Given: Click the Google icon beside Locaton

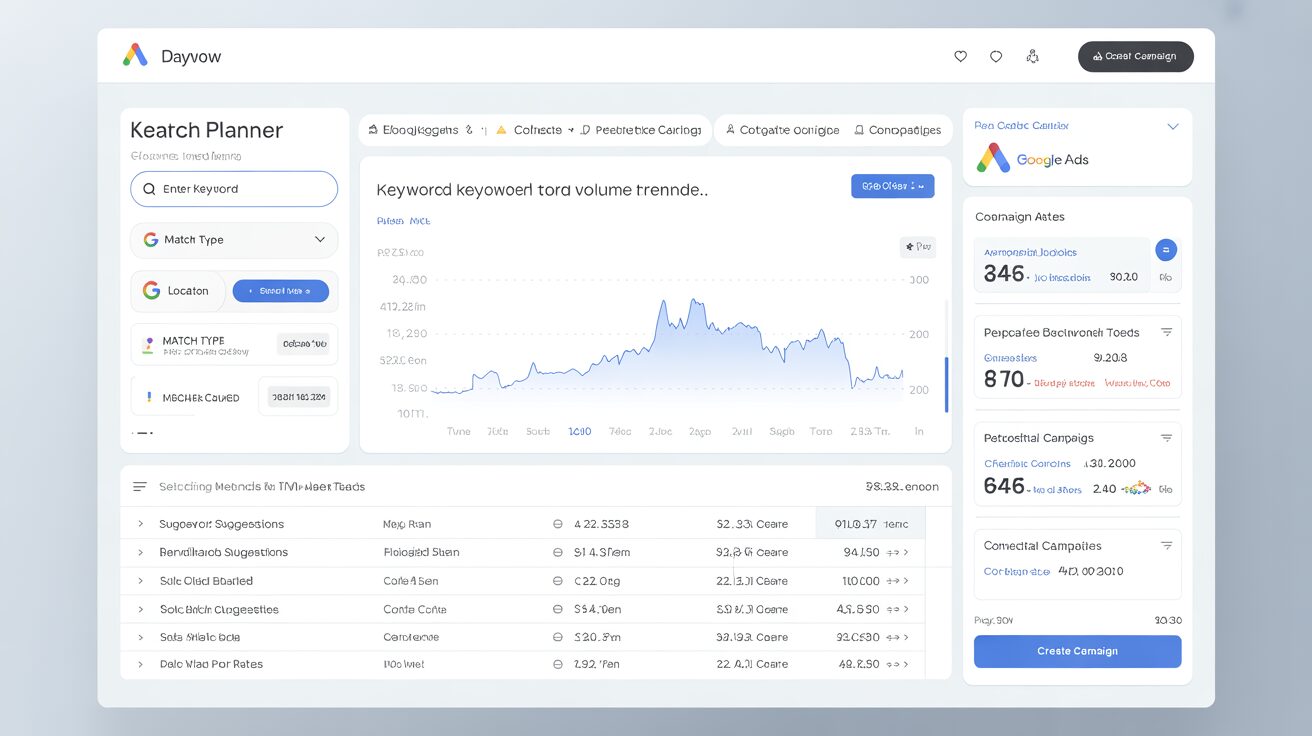Looking at the screenshot, I should (x=151, y=290).
